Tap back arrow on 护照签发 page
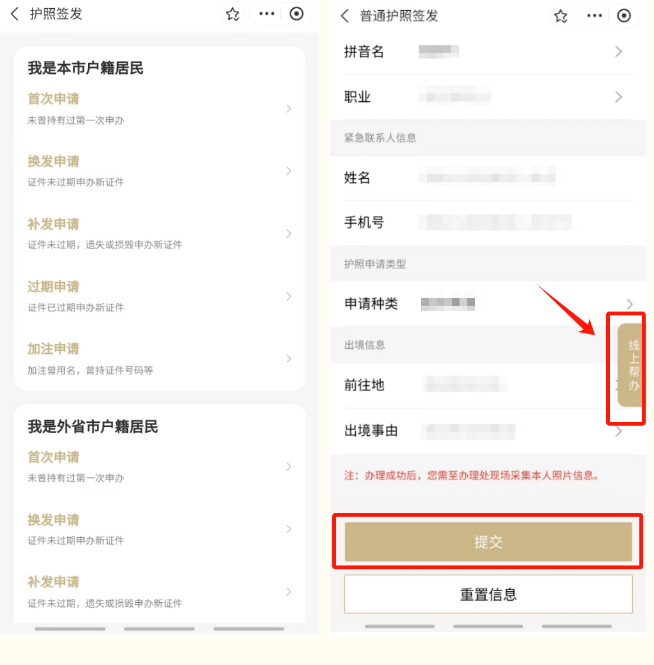This screenshot has height=665, width=654. click(15, 14)
